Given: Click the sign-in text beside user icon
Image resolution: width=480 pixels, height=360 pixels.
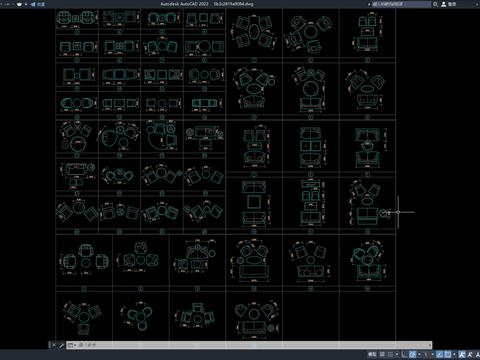Looking at the screenshot, I should [x=452, y=4].
